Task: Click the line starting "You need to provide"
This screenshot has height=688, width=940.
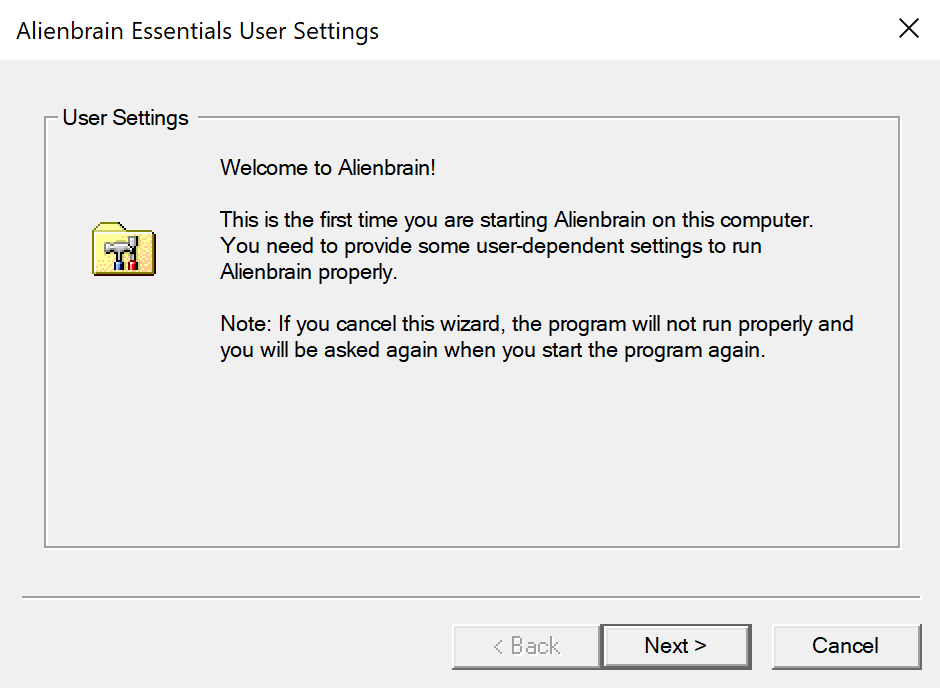Action: click(491, 245)
